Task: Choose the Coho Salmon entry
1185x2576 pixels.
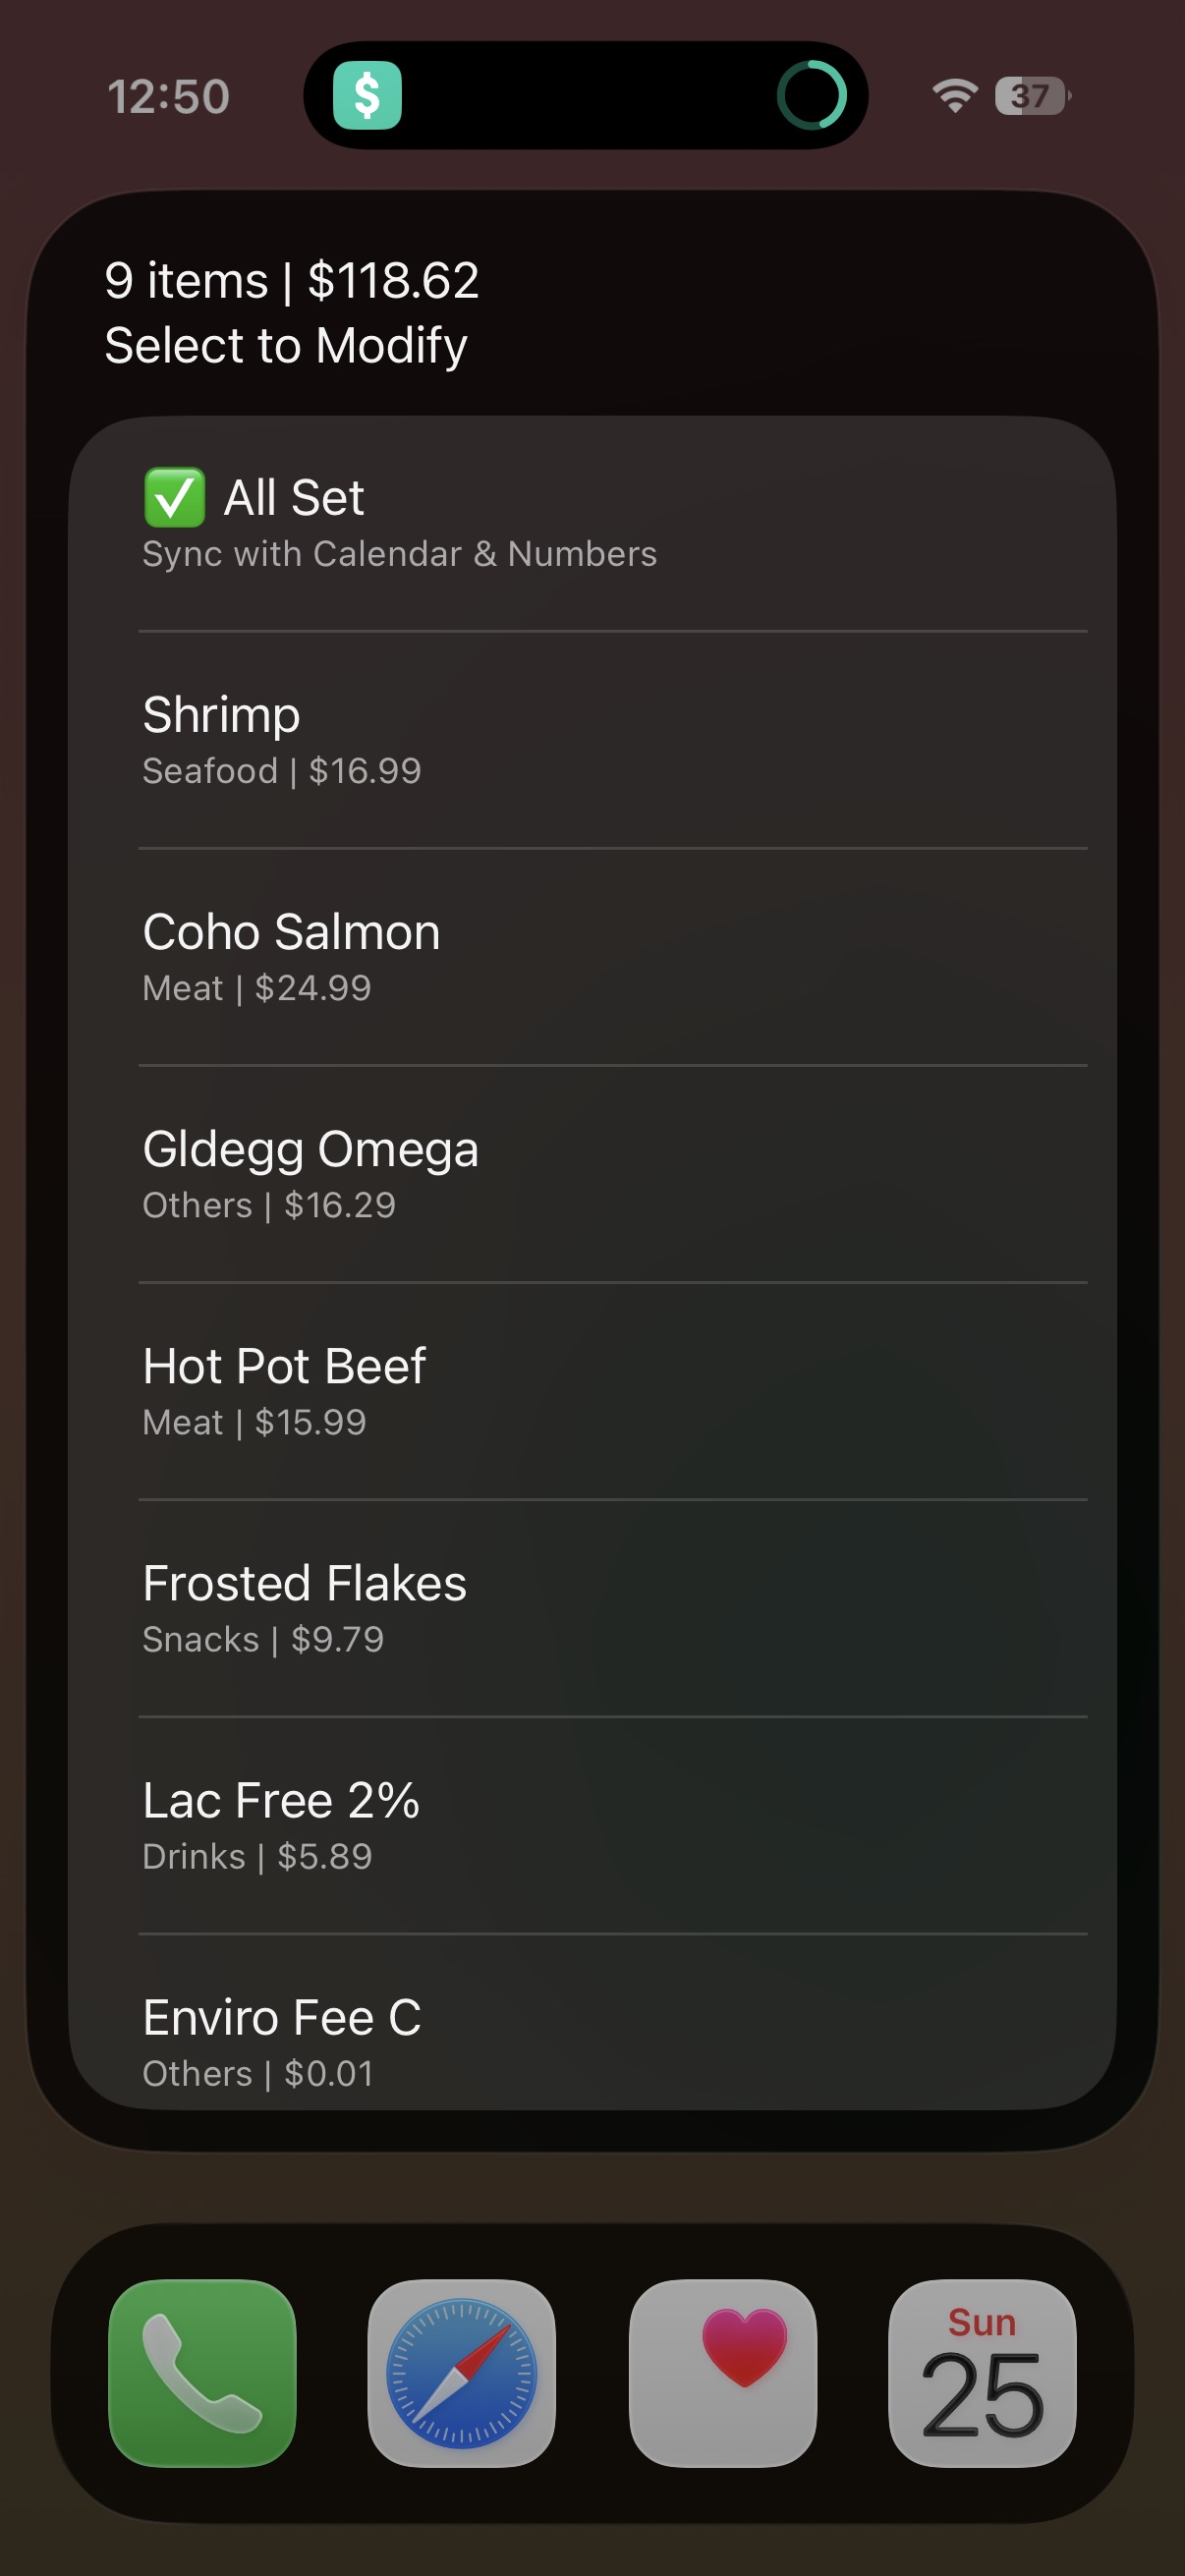Action: 592,957
